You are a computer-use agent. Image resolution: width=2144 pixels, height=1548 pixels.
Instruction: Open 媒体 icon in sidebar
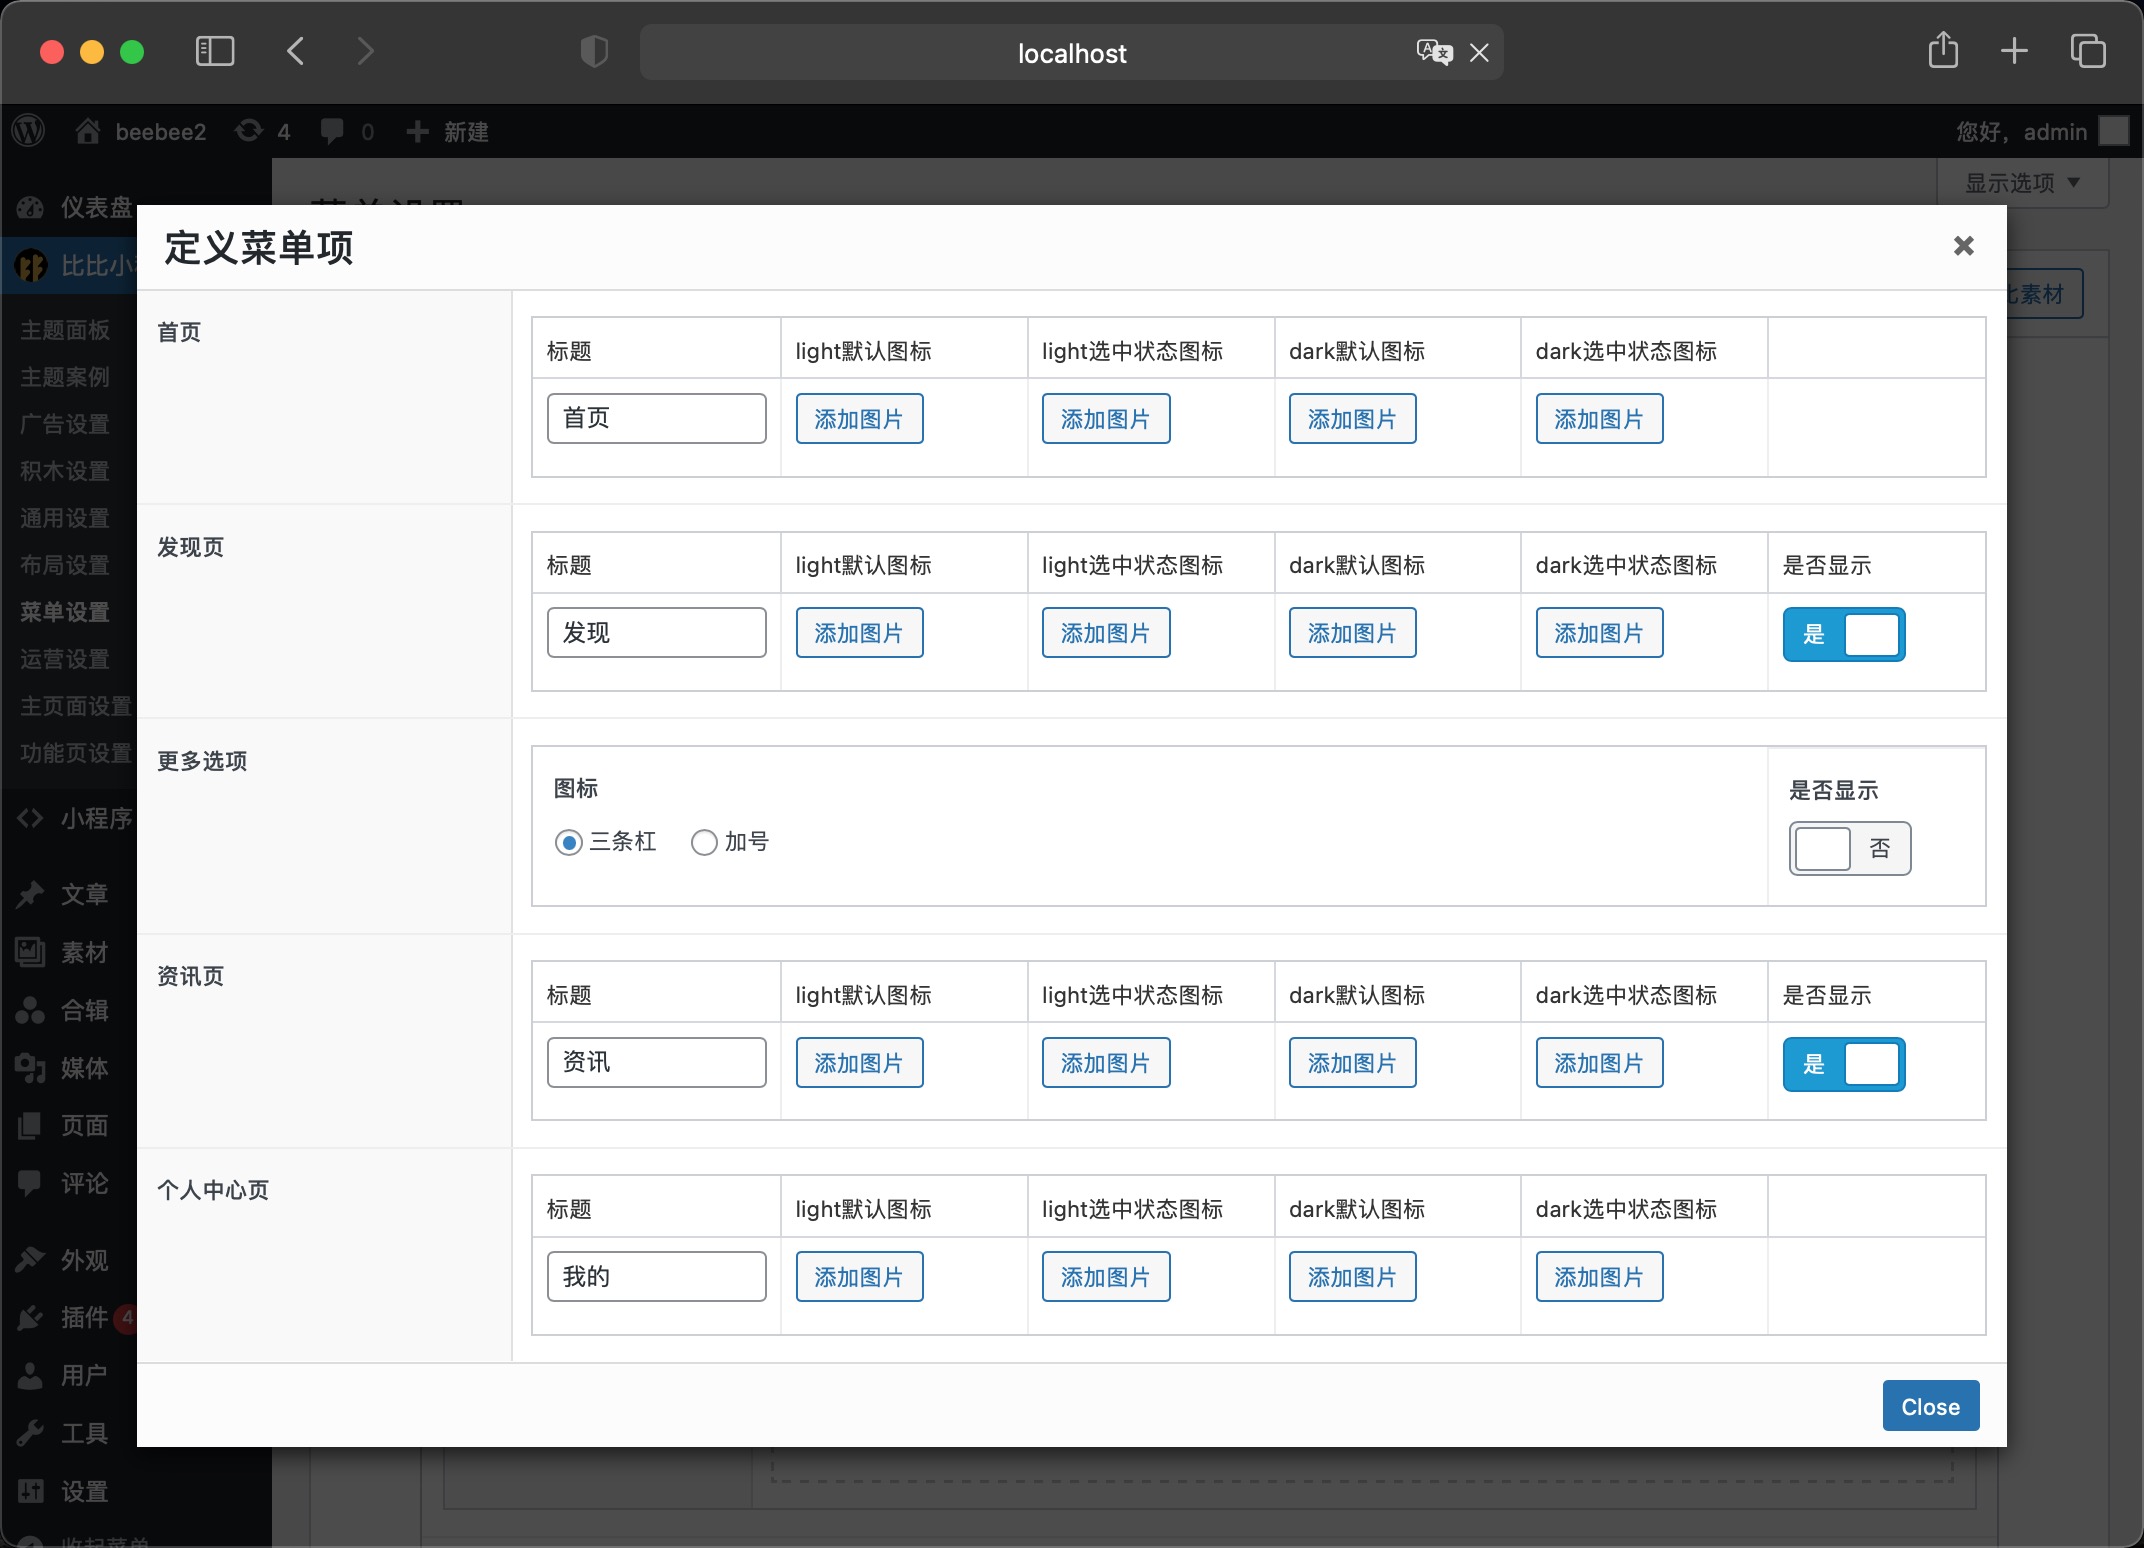[30, 1068]
